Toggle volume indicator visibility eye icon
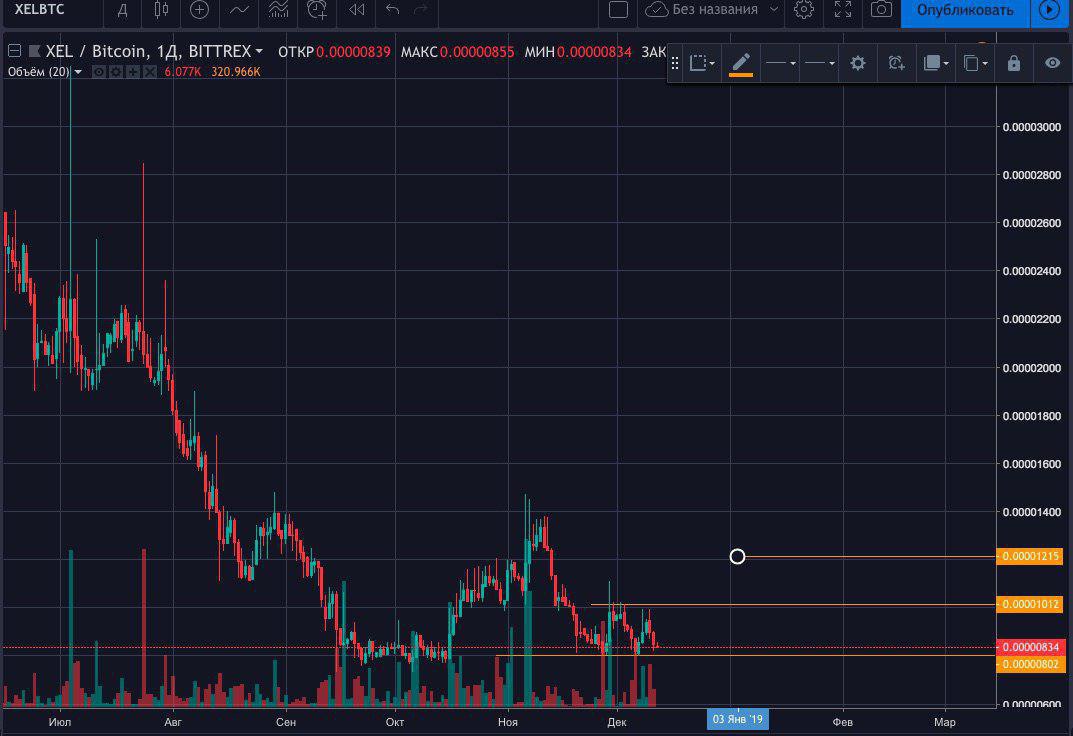 pyautogui.click(x=99, y=72)
